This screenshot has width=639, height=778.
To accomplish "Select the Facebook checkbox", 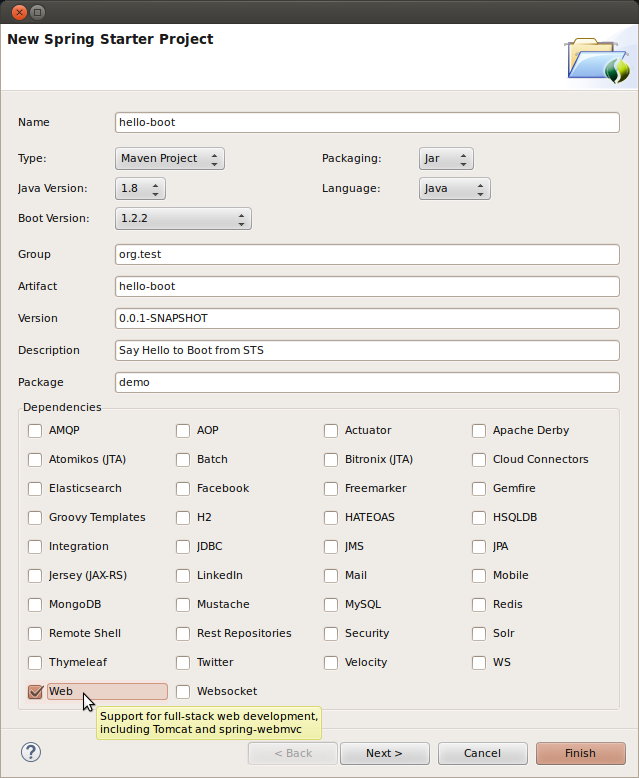I will coord(183,489).
